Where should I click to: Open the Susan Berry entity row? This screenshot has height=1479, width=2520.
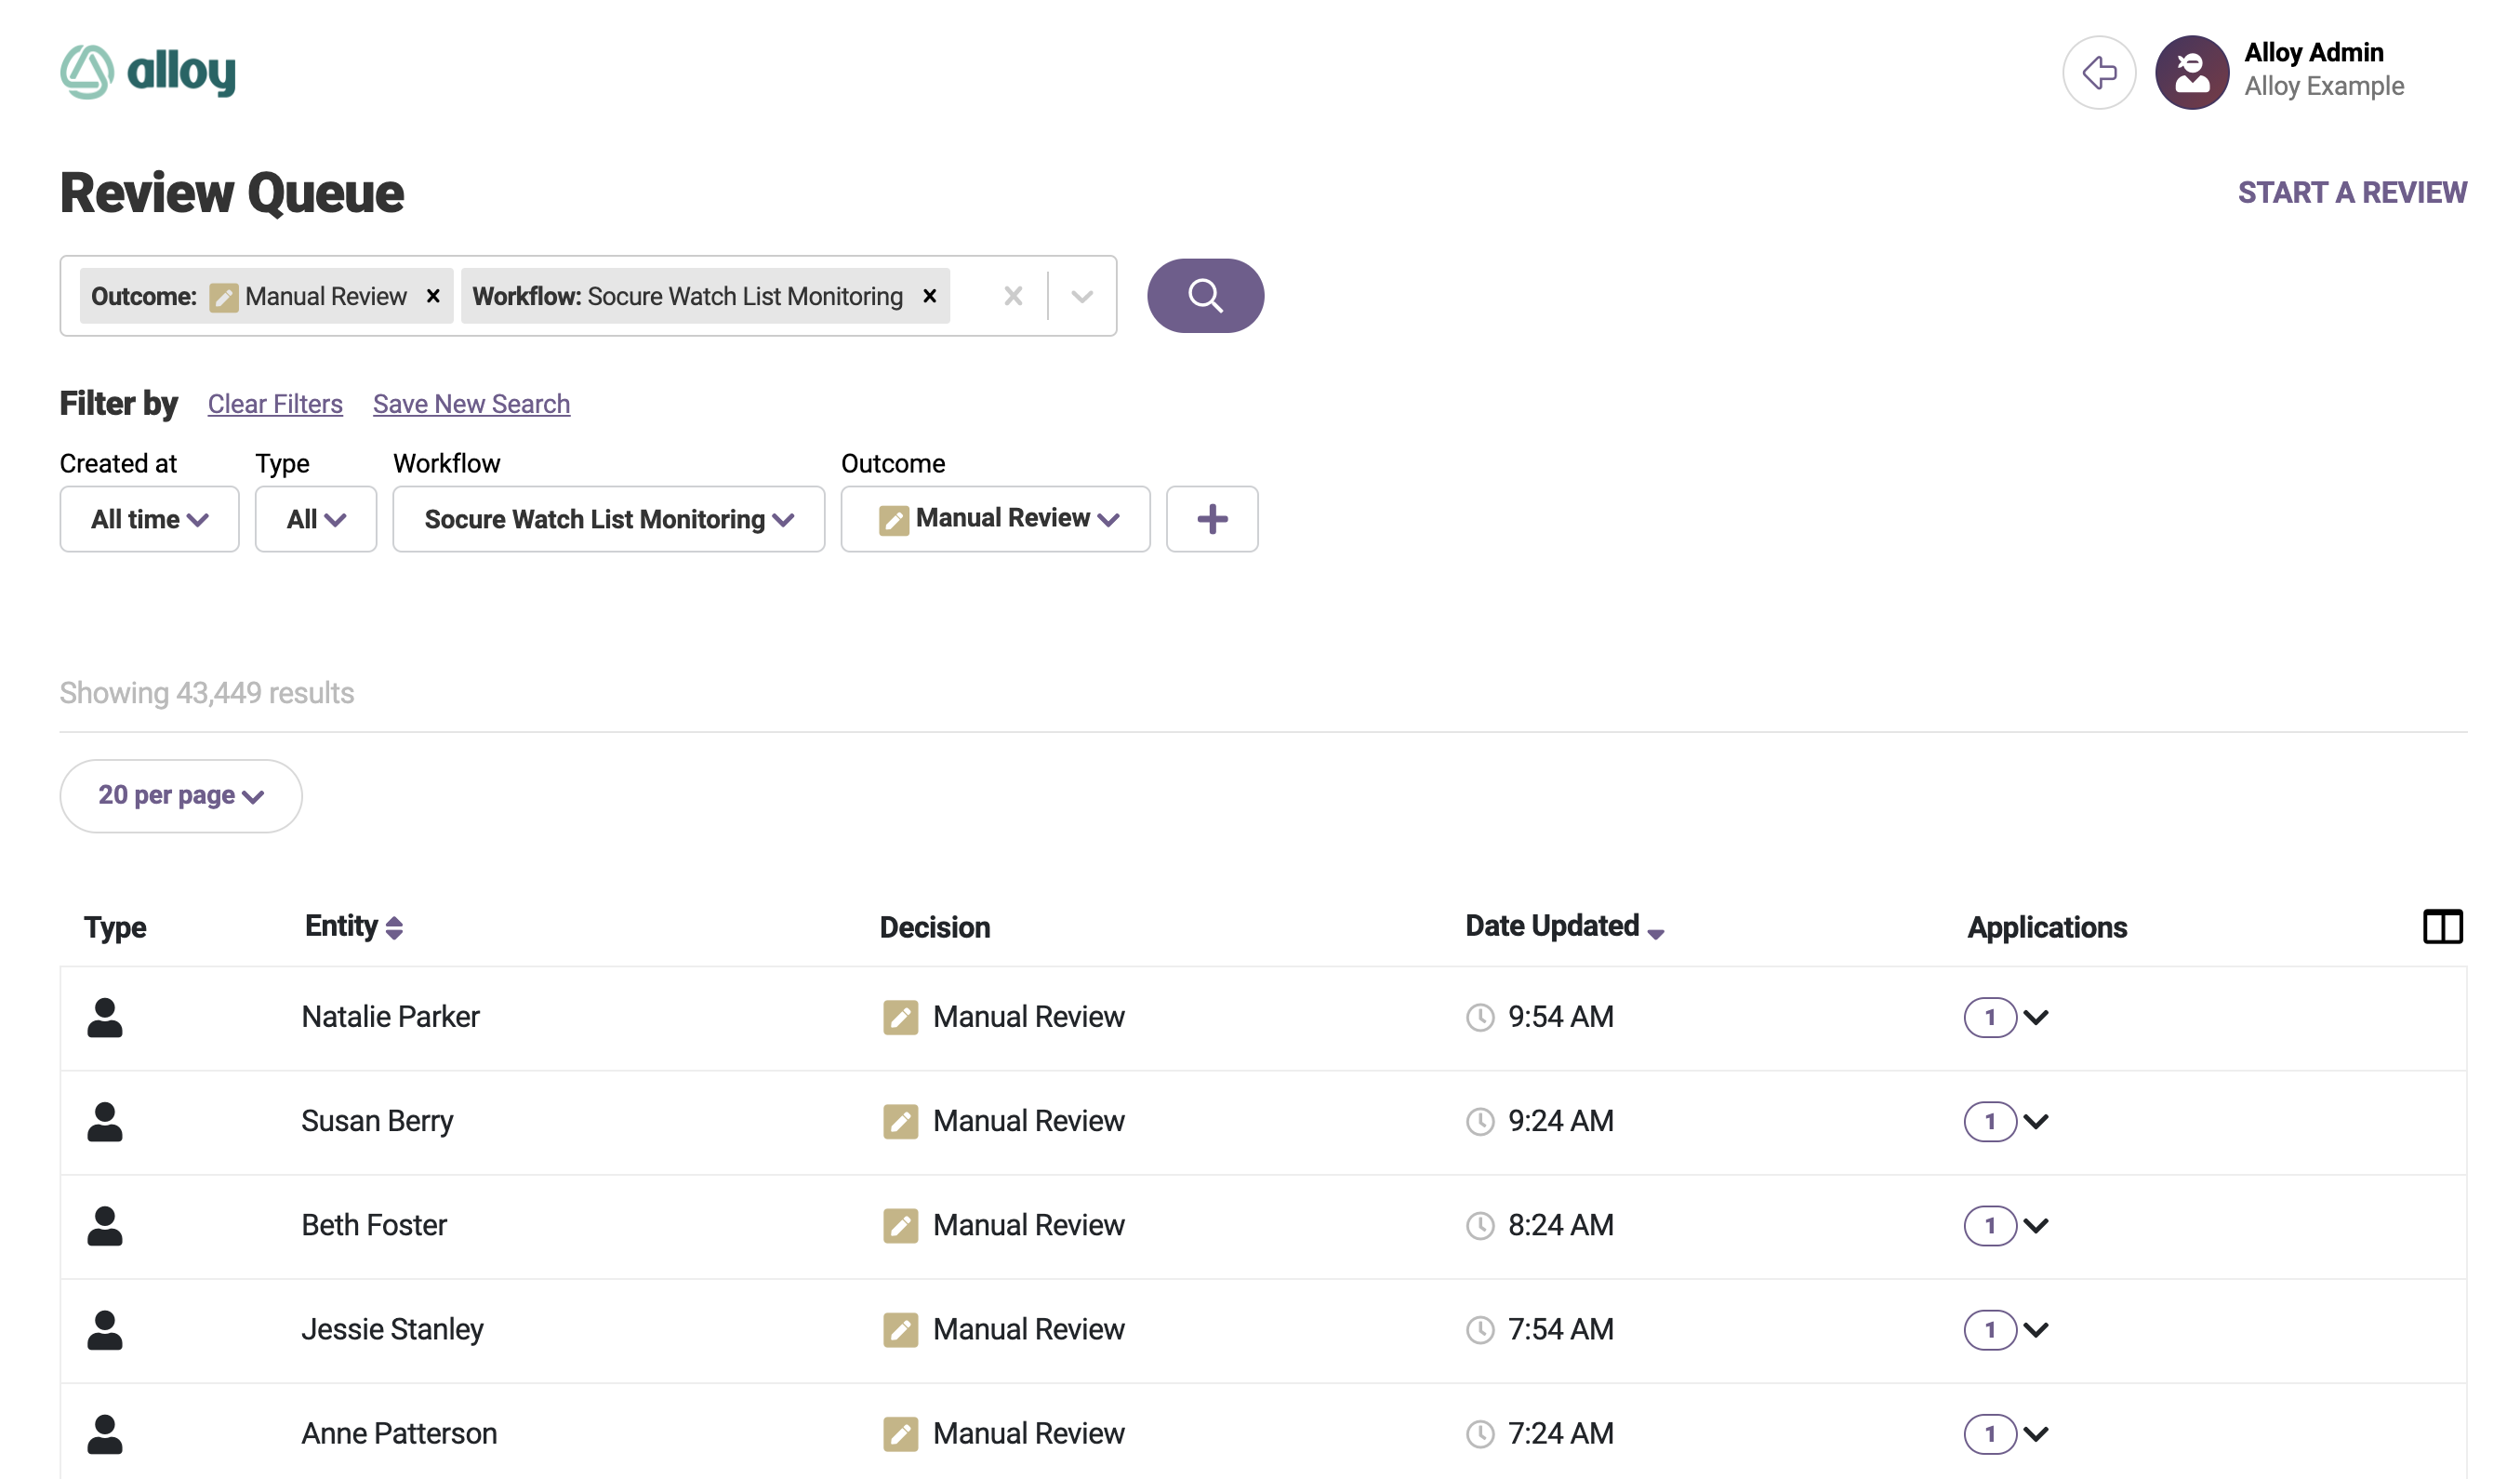point(1263,1122)
